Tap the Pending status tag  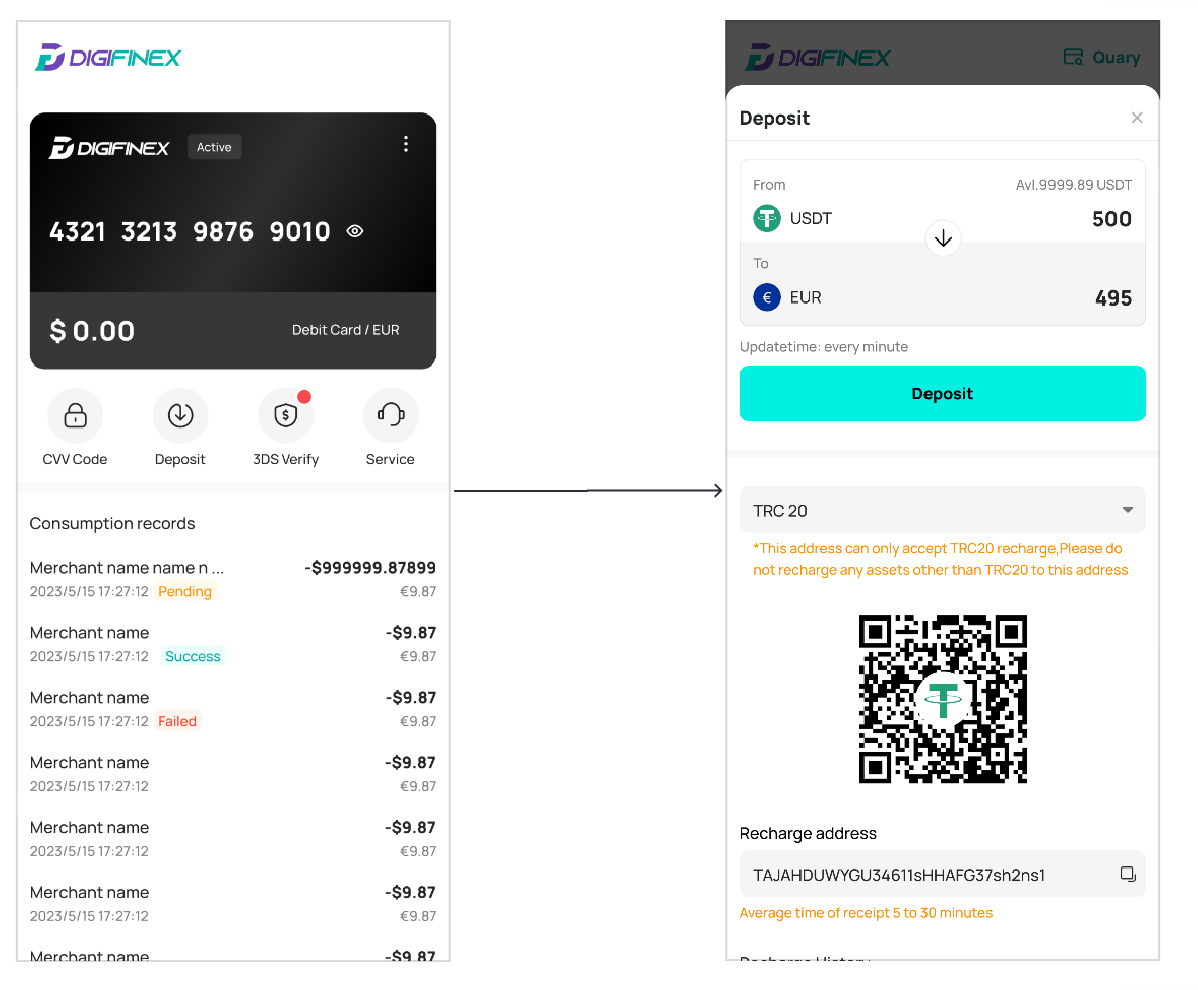[185, 591]
